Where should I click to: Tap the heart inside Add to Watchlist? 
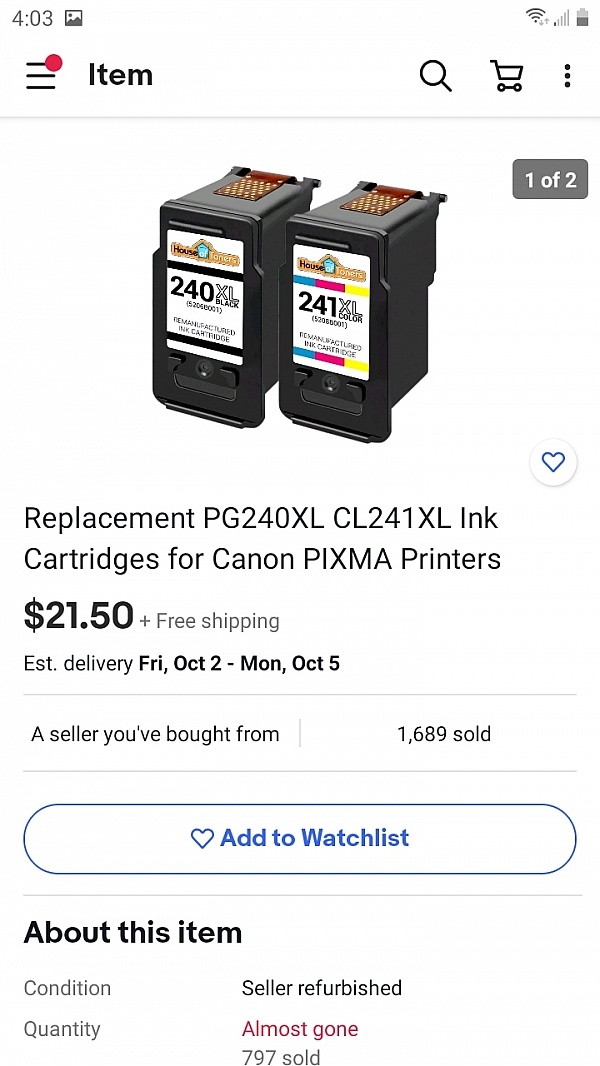pyautogui.click(x=202, y=838)
